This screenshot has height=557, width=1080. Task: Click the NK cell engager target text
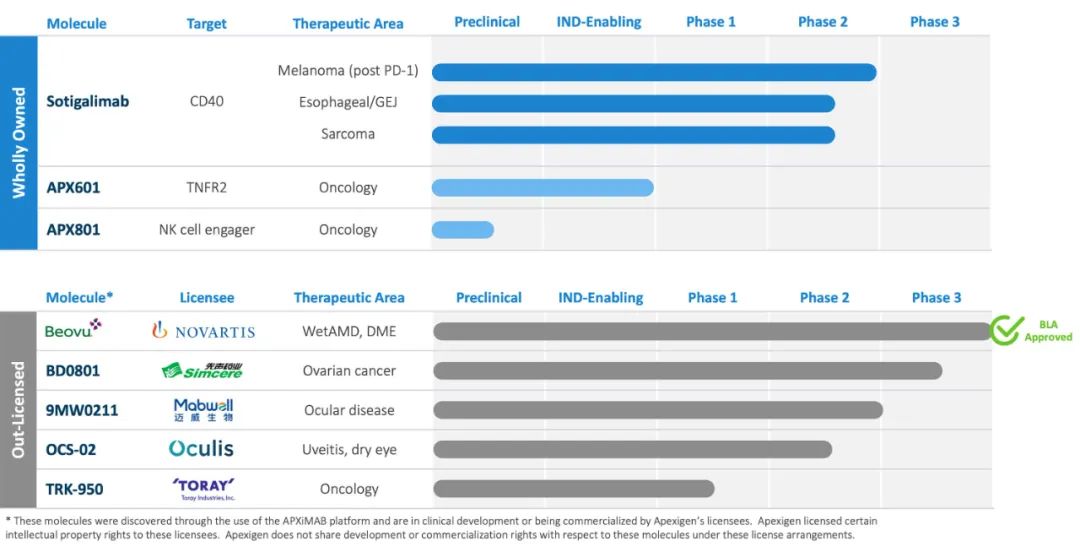[x=207, y=230]
